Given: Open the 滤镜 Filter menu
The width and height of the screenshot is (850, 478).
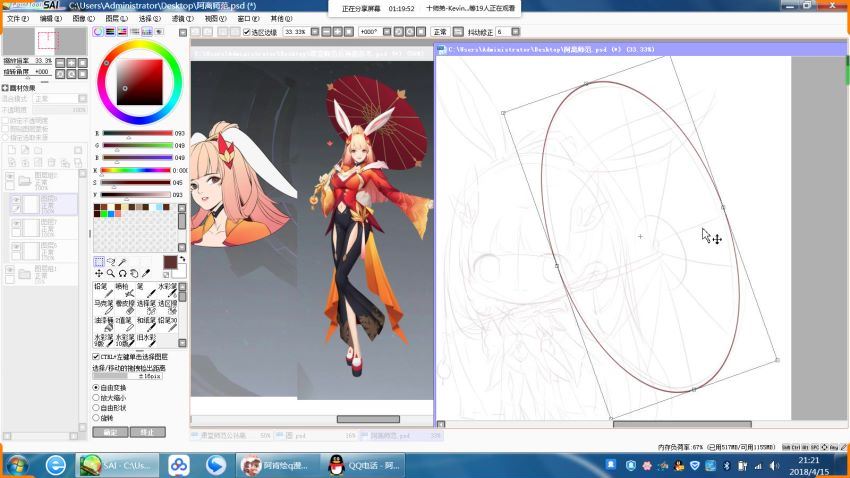Looking at the screenshot, I should coord(183,18).
